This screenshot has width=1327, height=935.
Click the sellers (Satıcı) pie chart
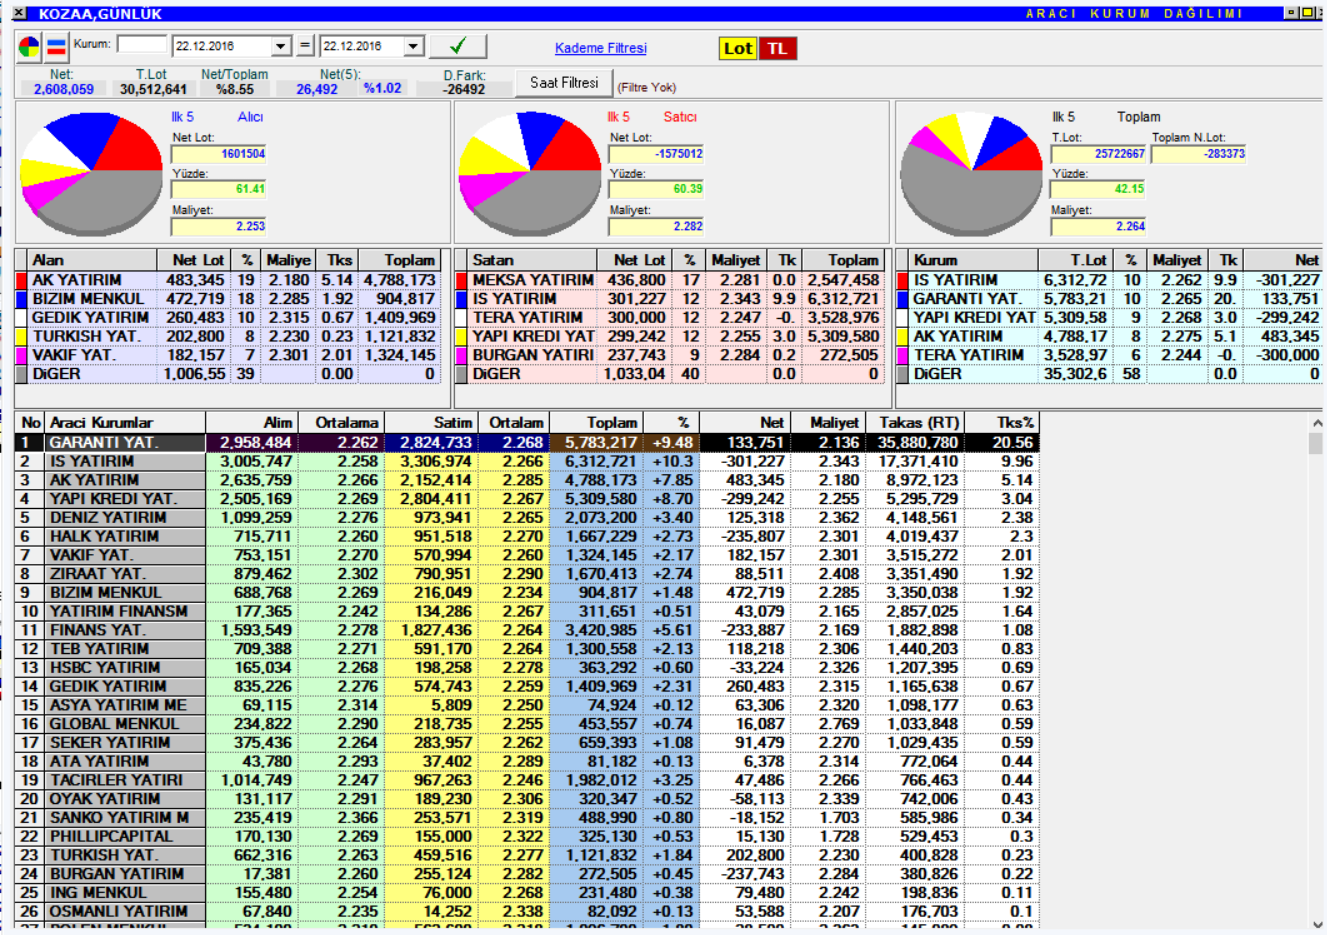pos(529,171)
